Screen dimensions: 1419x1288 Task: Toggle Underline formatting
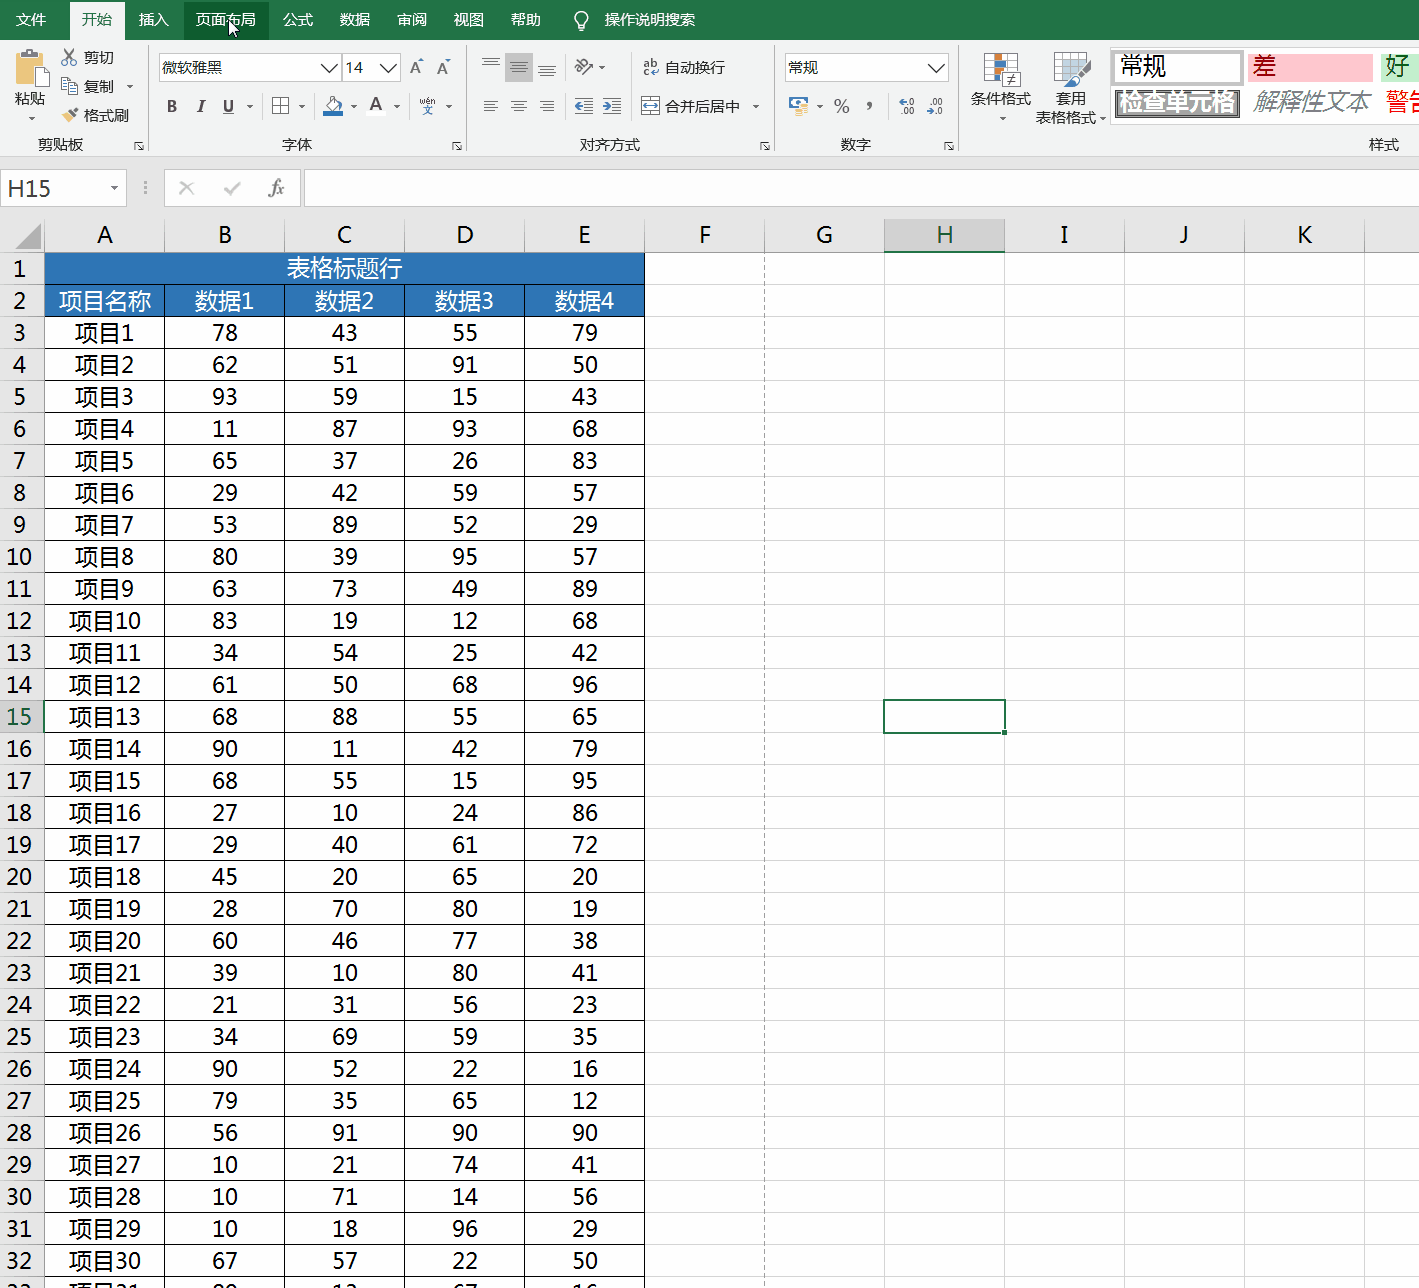228,106
